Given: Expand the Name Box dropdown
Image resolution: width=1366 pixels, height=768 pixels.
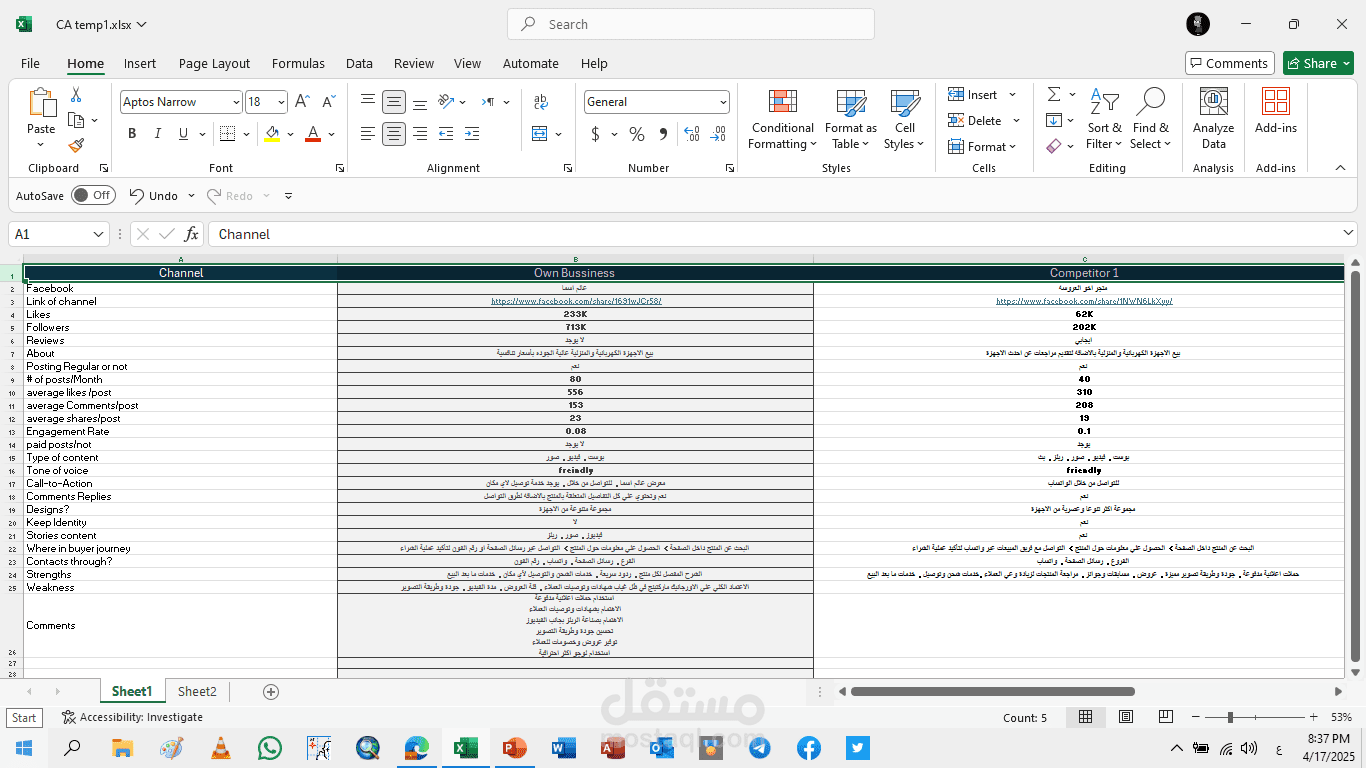Looking at the screenshot, I should click(98, 234).
